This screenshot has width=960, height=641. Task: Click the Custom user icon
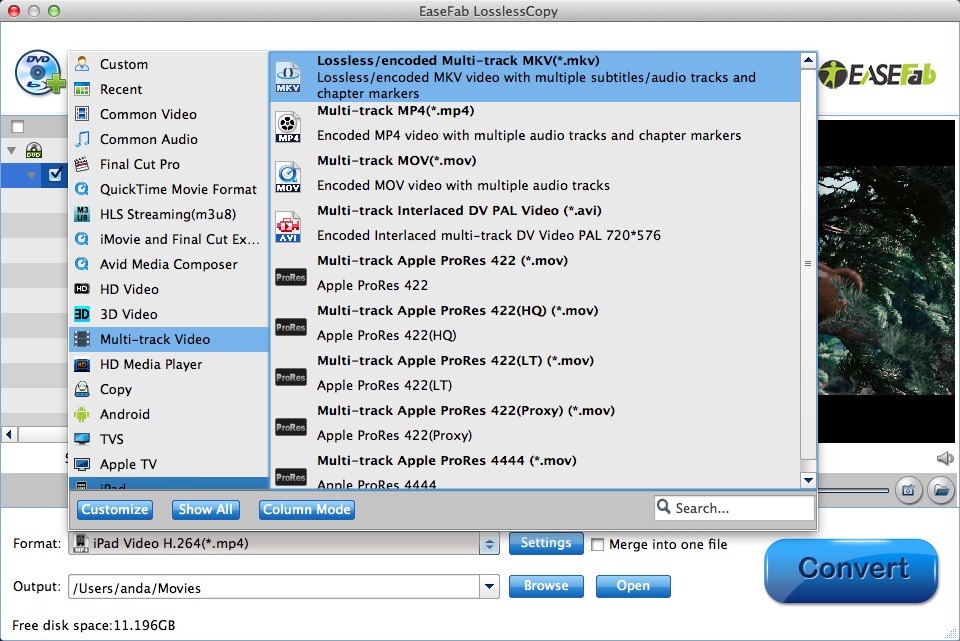tap(81, 64)
